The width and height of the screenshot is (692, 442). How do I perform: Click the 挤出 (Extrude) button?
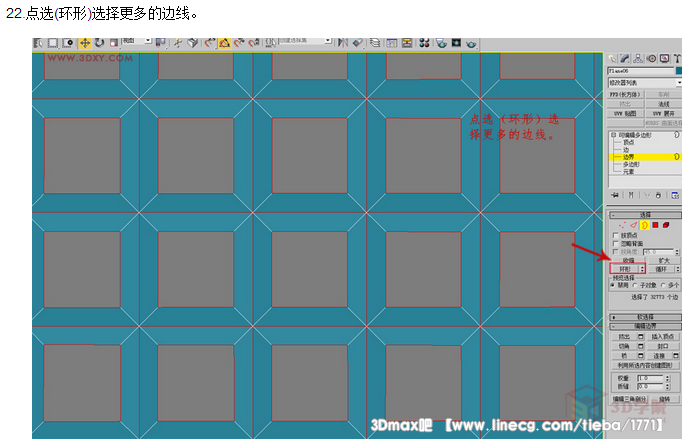tap(624, 337)
